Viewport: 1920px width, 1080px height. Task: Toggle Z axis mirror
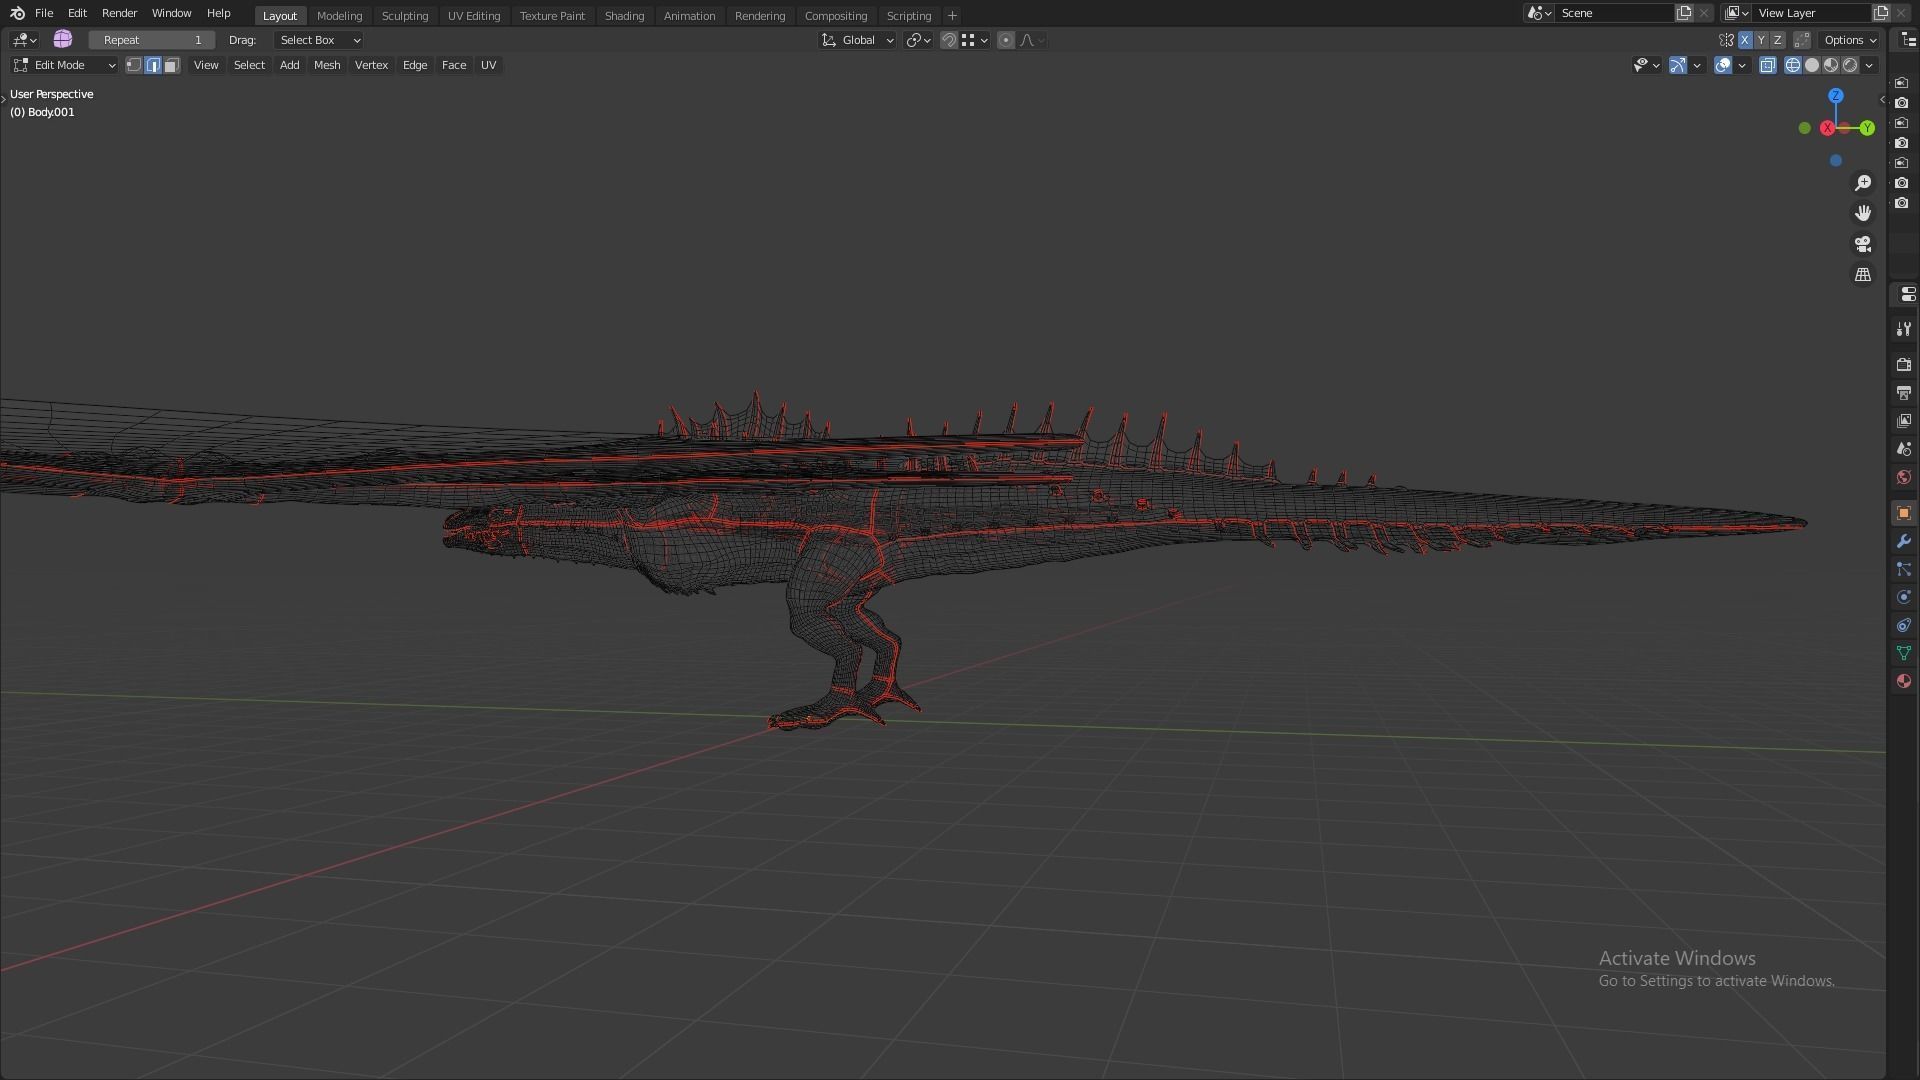[1777, 40]
